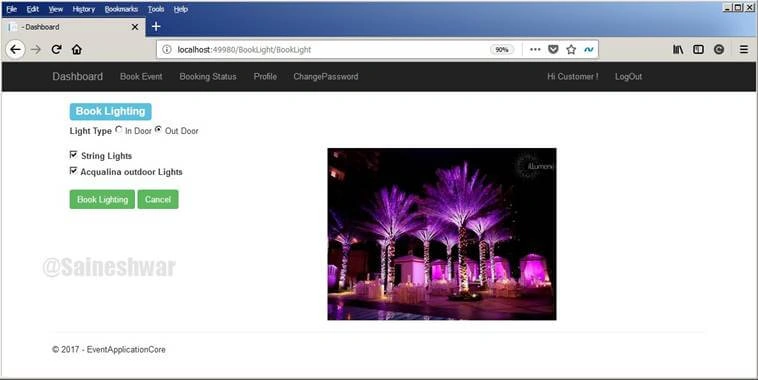Screen dimensions: 758x380
Task: Open the Firefox hamburger menu
Action: tap(744, 49)
